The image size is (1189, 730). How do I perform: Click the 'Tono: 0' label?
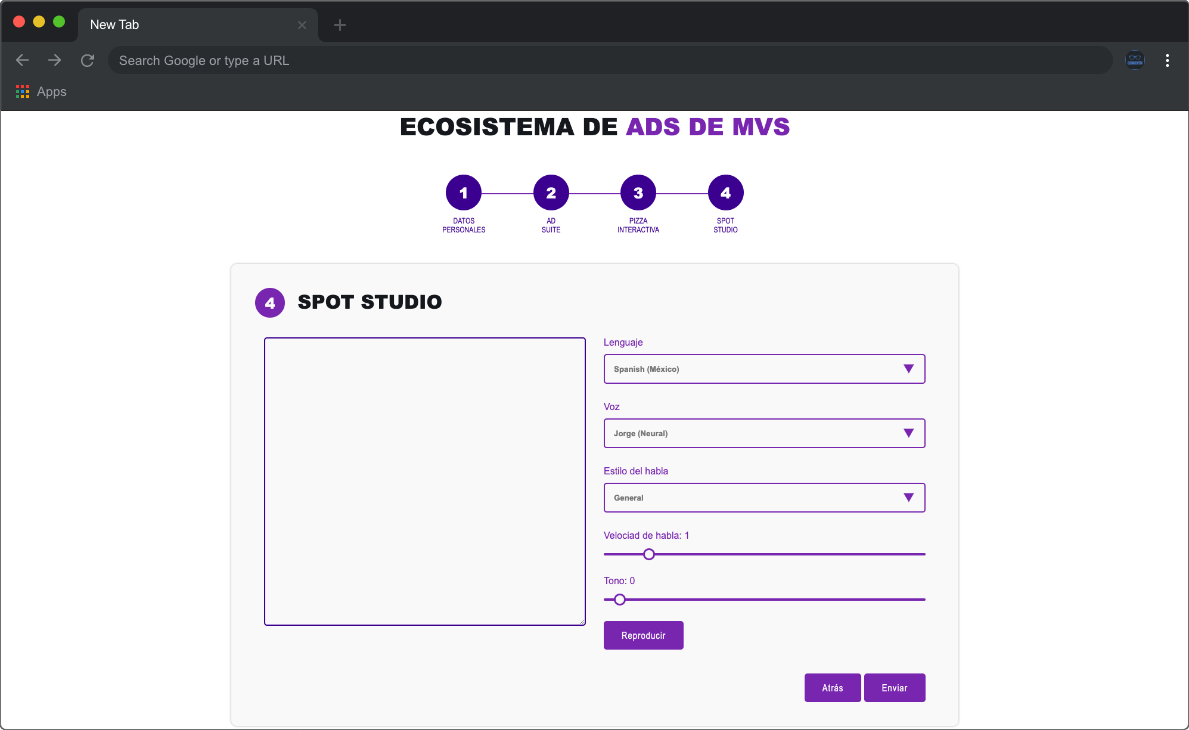pos(620,581)
